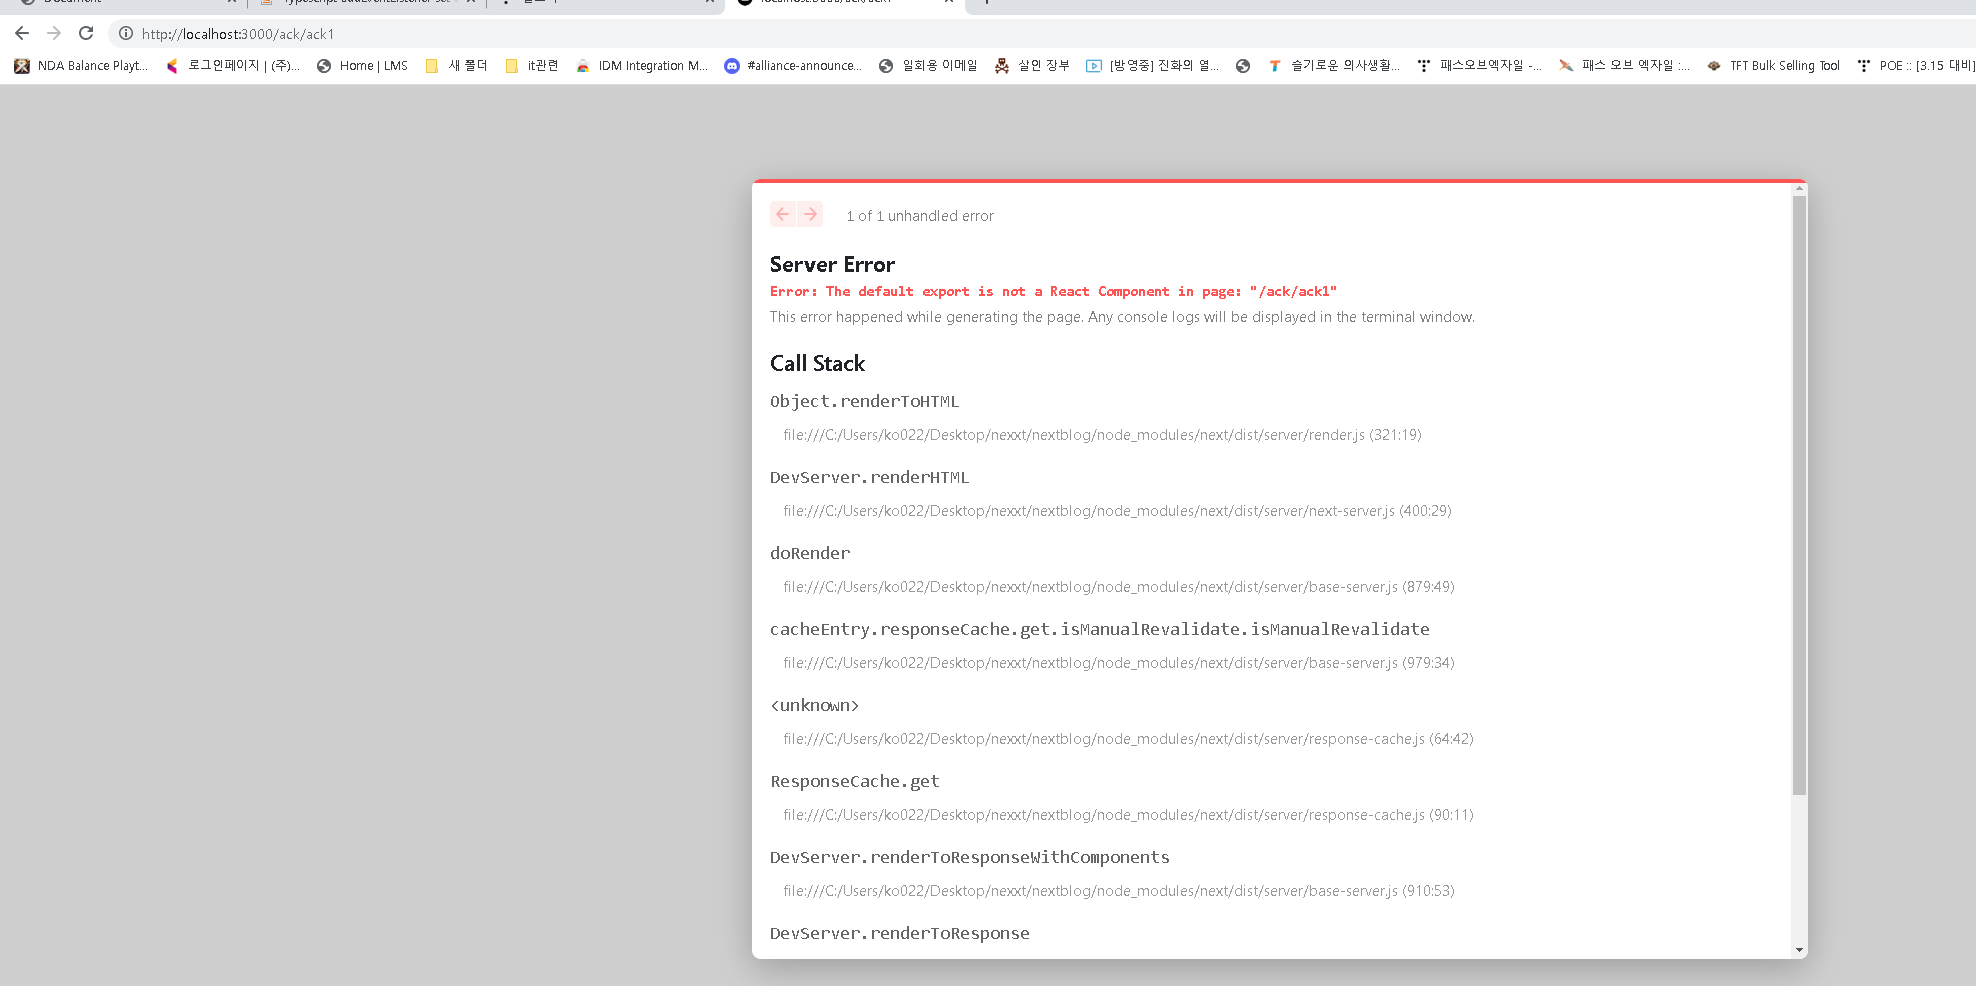Open the next-server.js (400:29) file path
Image resolution: width=1976 pixels, height=986 pixels.
coord(1117,511)
